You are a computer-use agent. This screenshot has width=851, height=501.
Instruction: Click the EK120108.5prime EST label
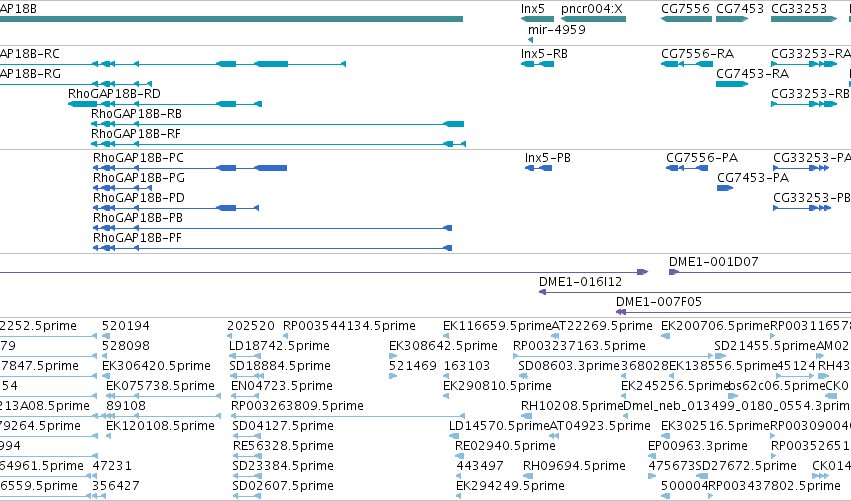[160, 427]
